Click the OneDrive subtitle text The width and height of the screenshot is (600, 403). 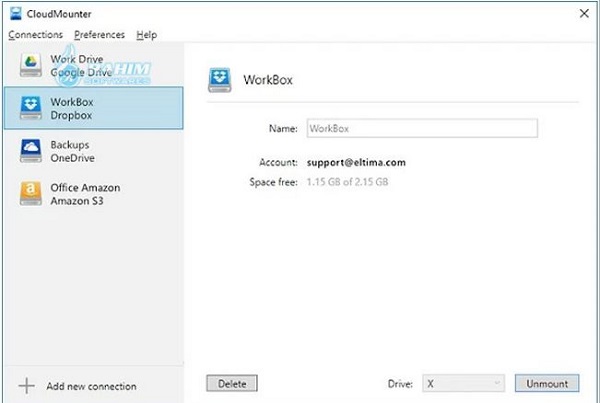click(73, 158)
